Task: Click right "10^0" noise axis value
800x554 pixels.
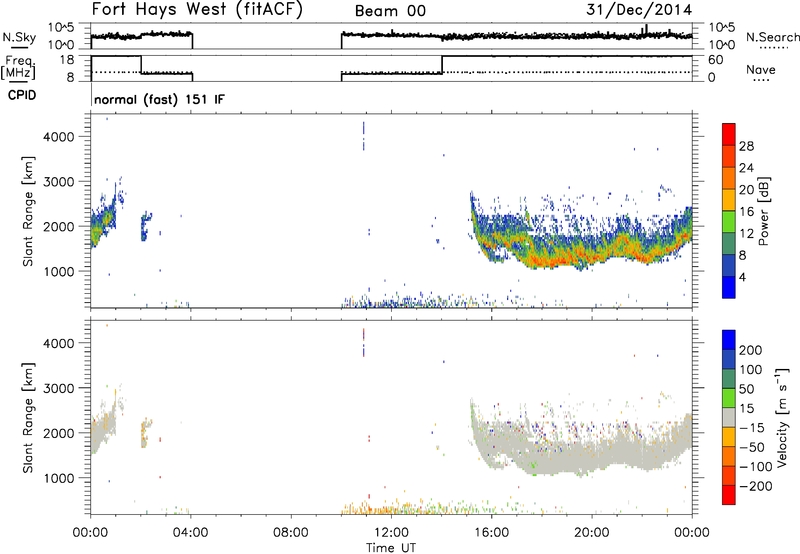Action: (722, 45)
